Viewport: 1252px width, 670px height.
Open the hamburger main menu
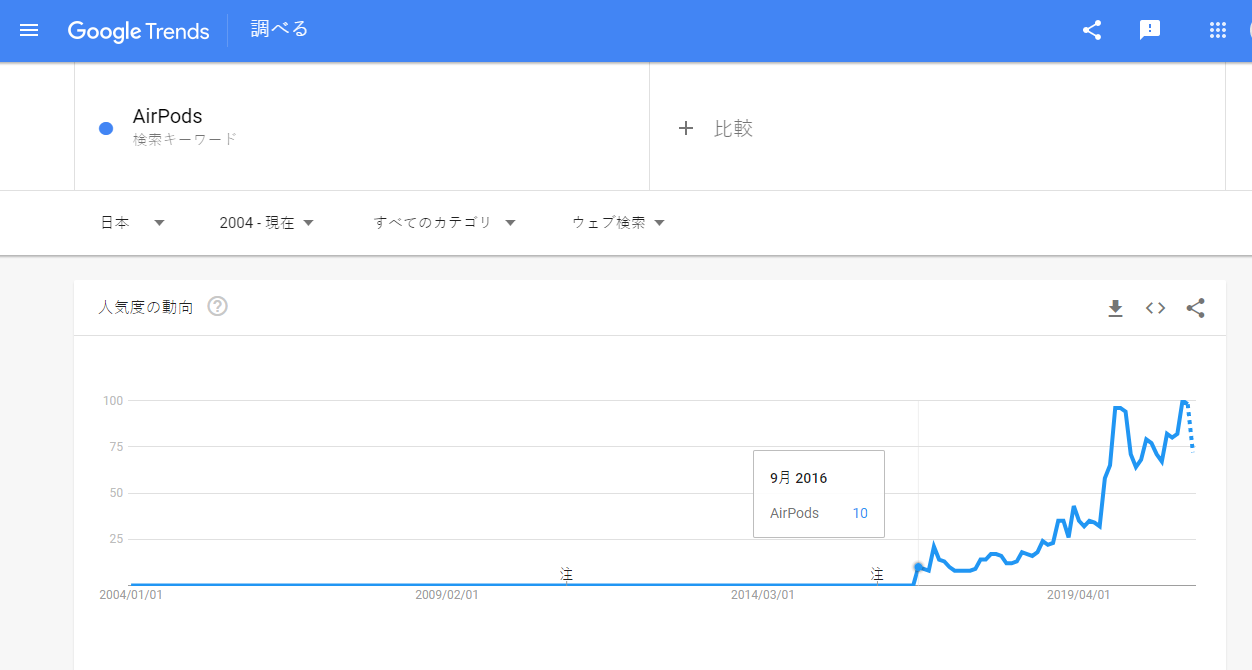(29, 30)
